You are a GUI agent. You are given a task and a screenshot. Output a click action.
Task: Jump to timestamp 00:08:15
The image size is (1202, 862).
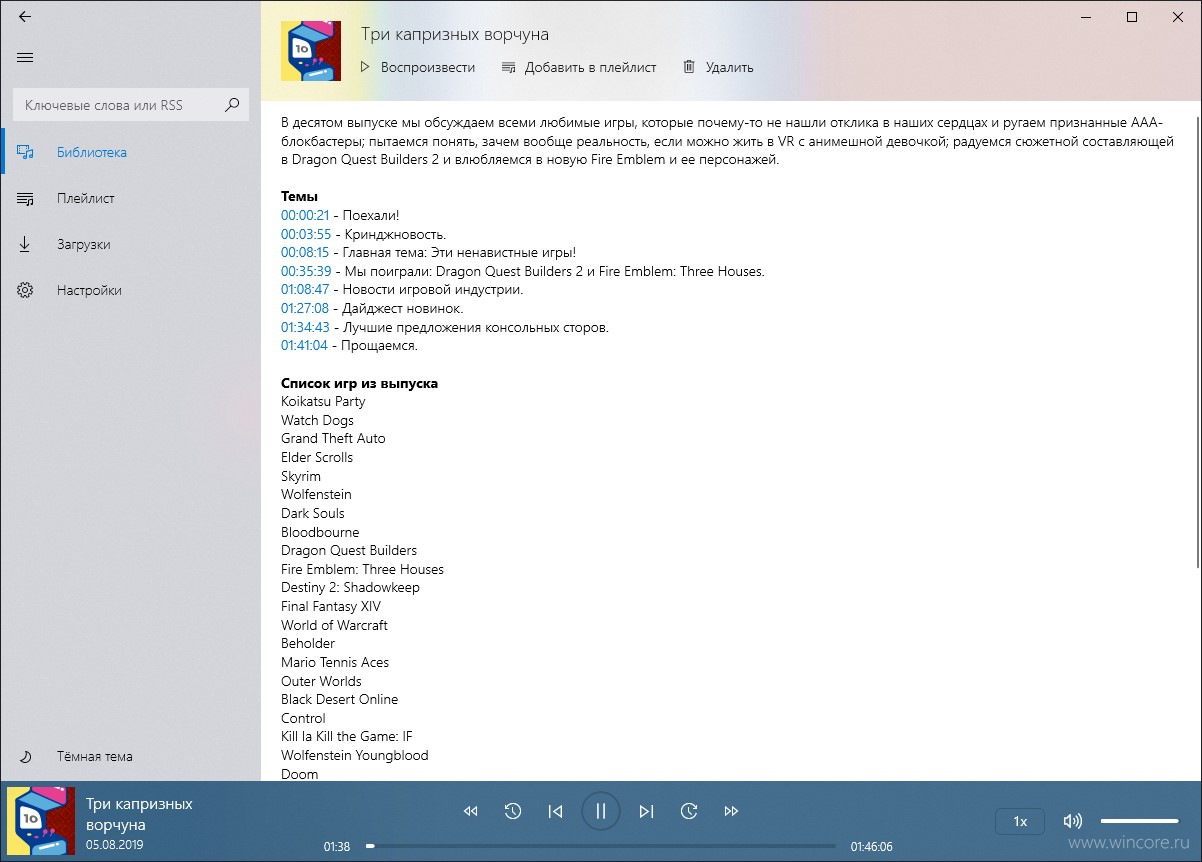pos(305,253)
